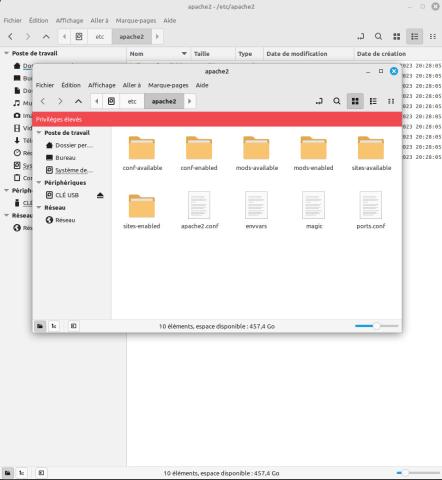The image size is (442, 480).
Task: Click apache2 in front window path bar
Action: (164, 101)
